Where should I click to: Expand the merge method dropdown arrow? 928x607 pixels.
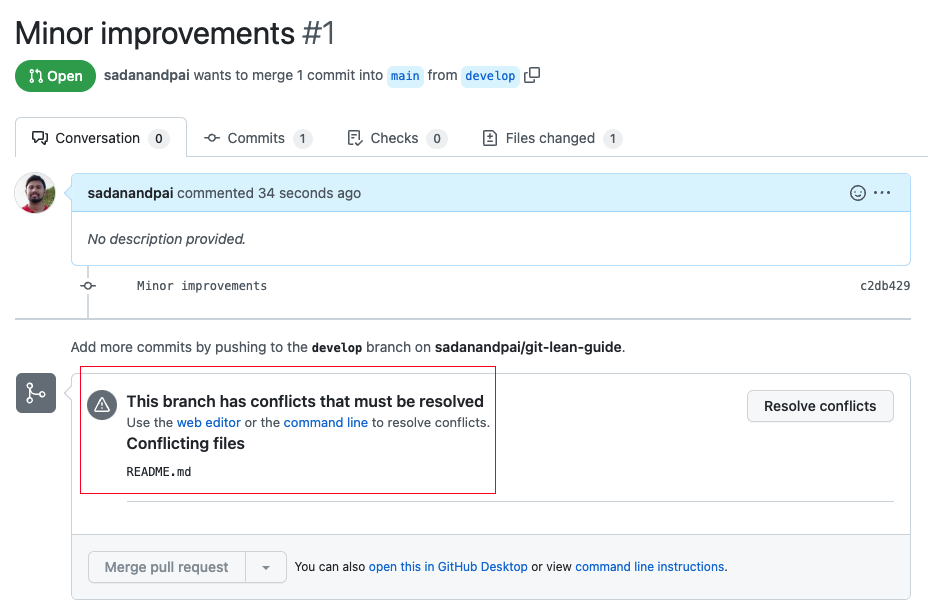point(266,567)
